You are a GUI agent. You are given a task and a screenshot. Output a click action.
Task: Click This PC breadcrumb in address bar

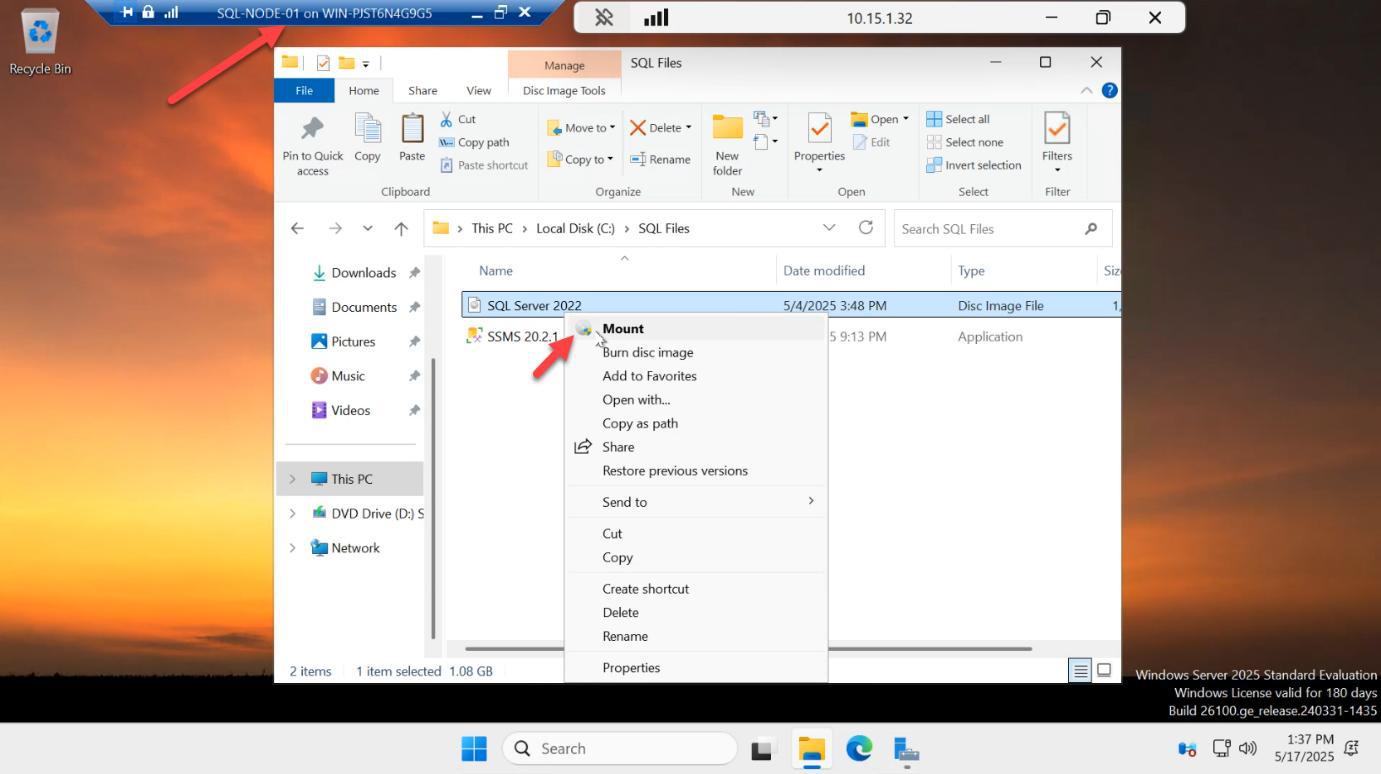[491, 228]
